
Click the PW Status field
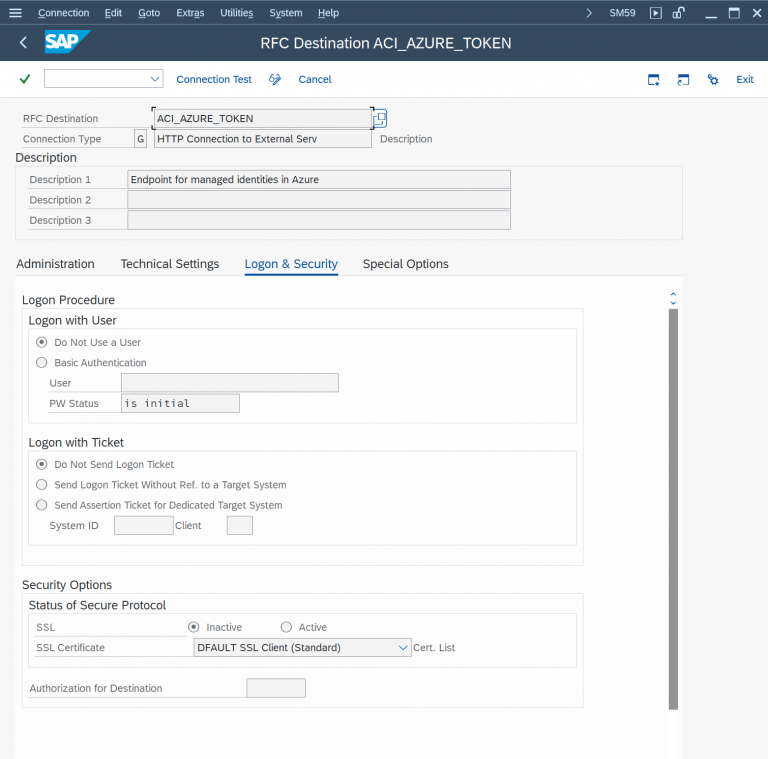click(180, 403)
